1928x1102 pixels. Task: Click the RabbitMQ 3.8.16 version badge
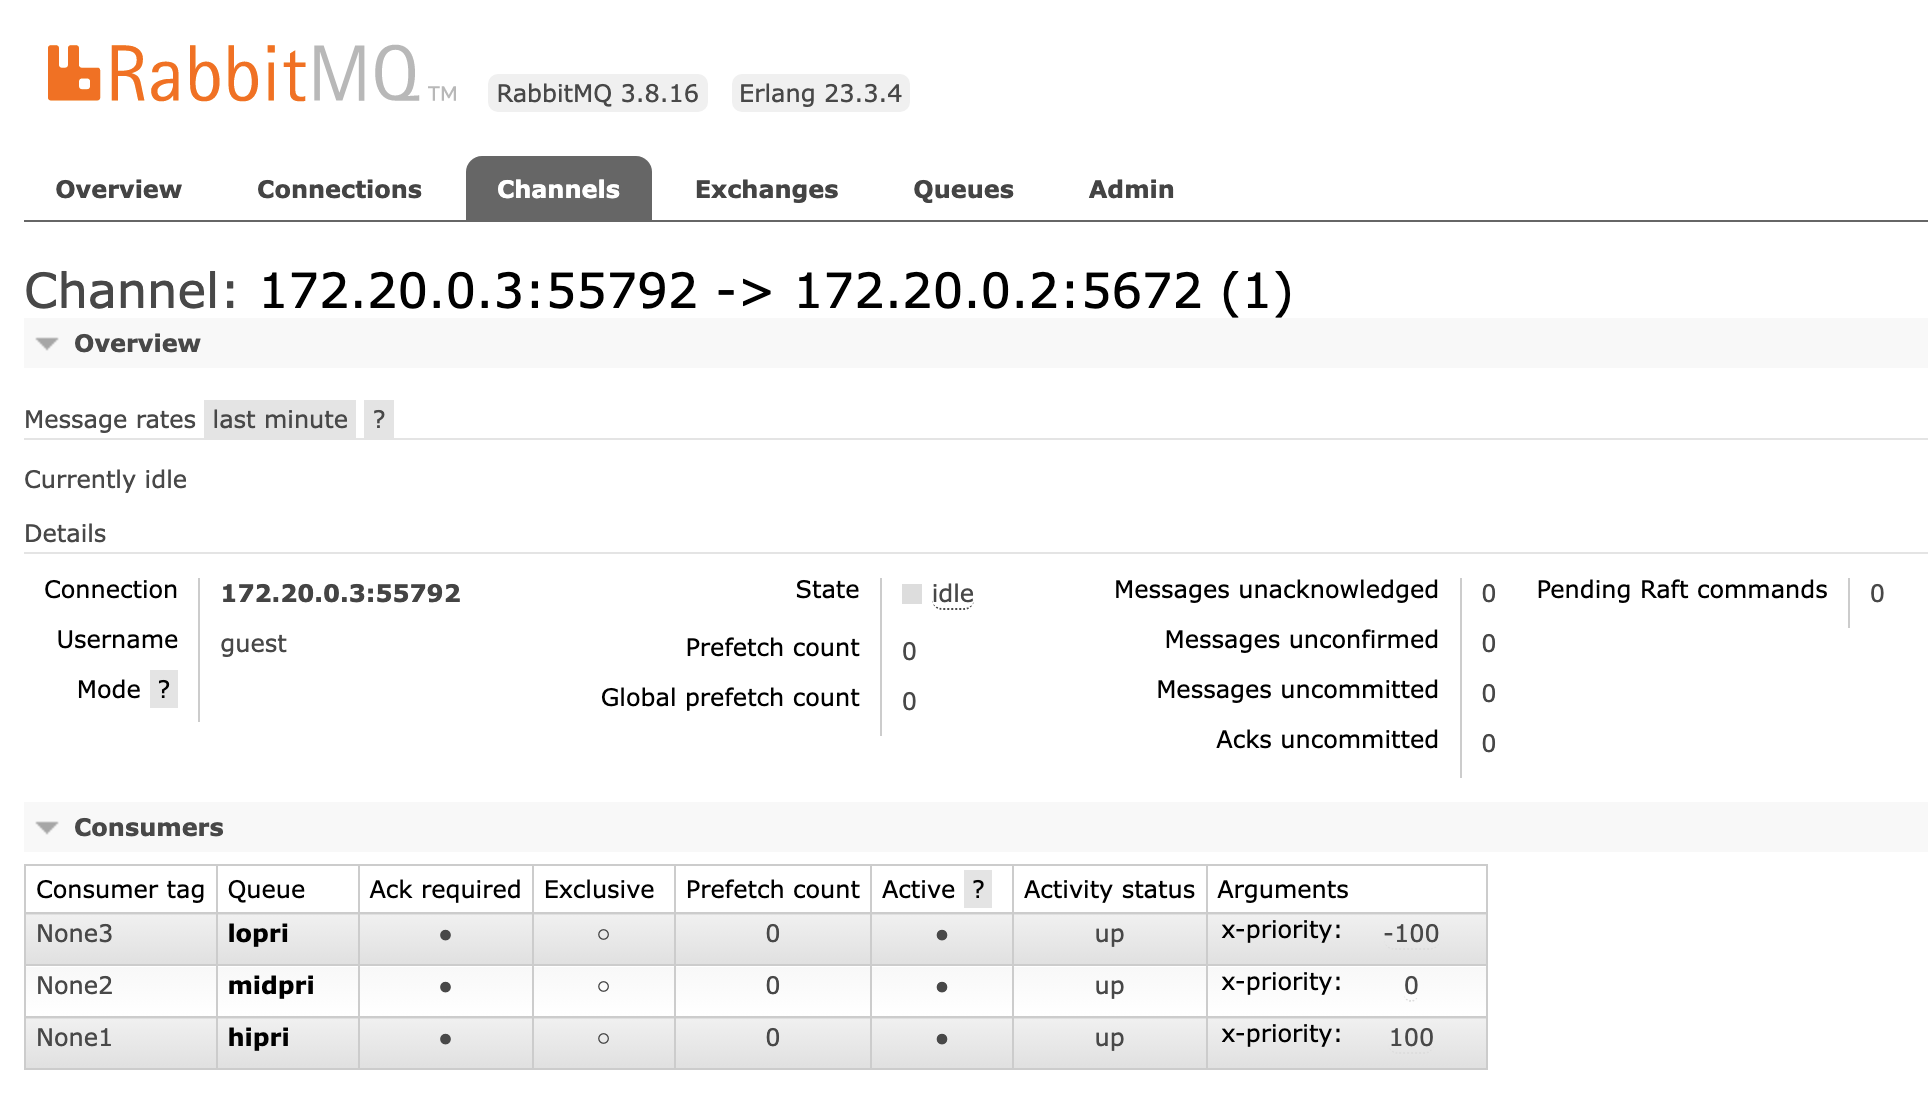597,93
